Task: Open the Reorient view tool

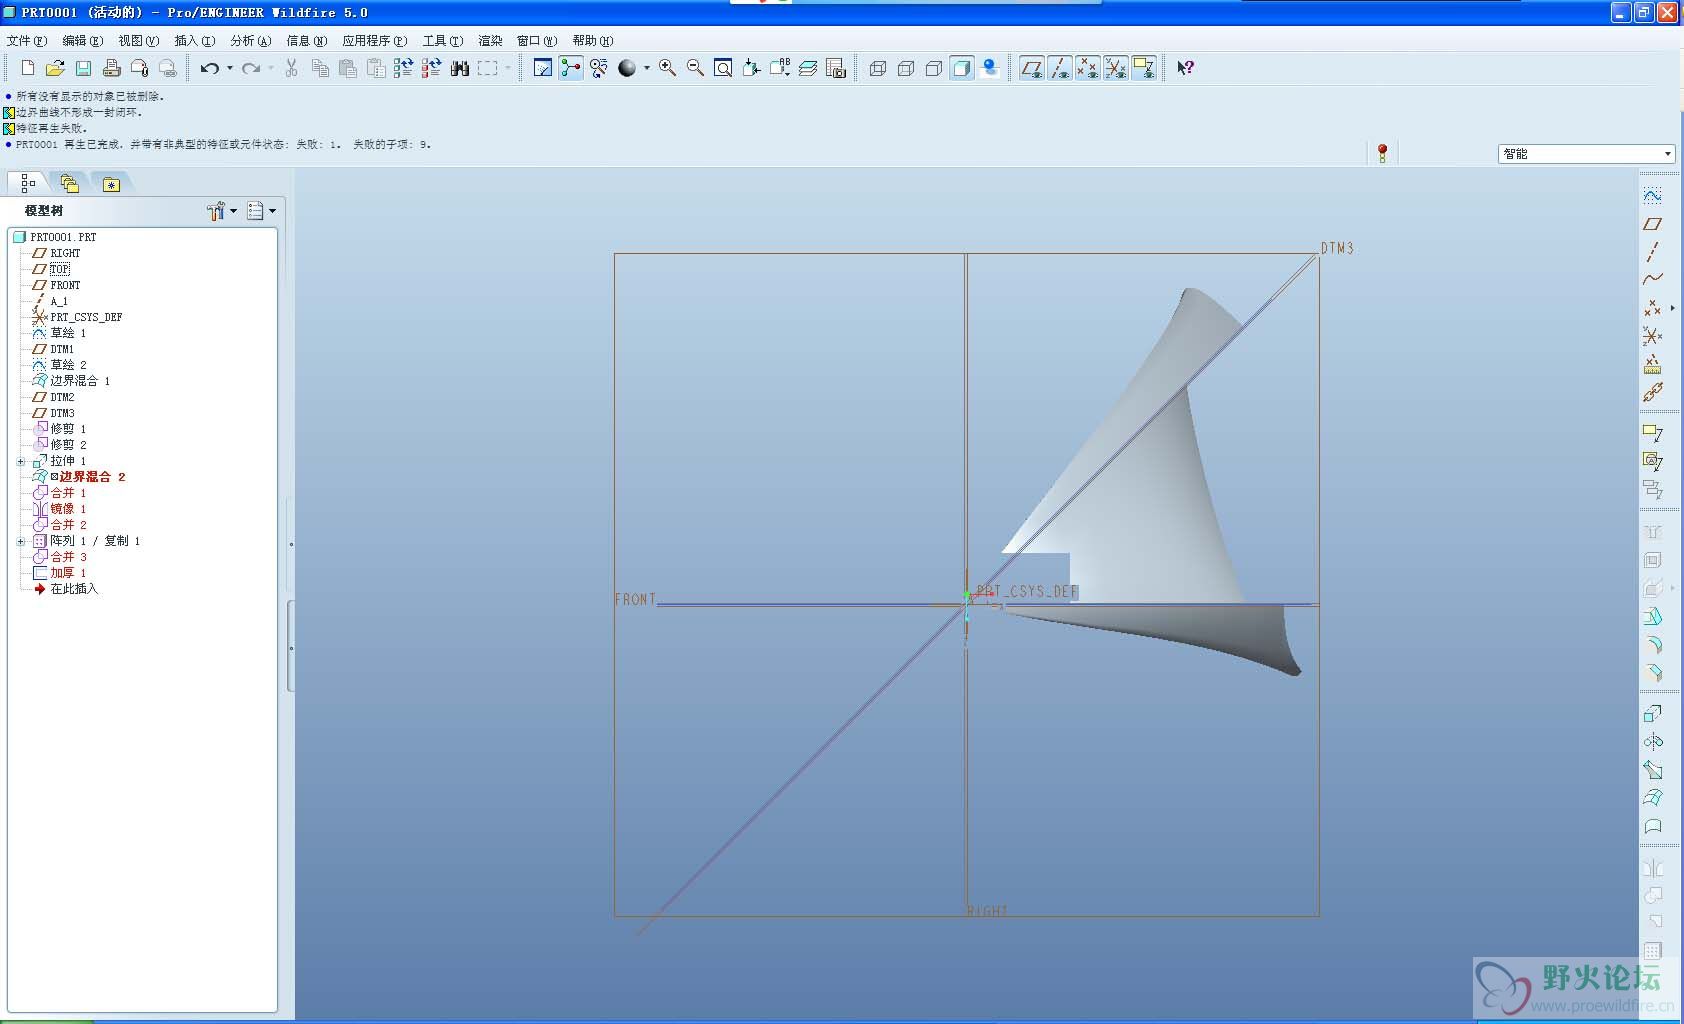Action: 751,68
